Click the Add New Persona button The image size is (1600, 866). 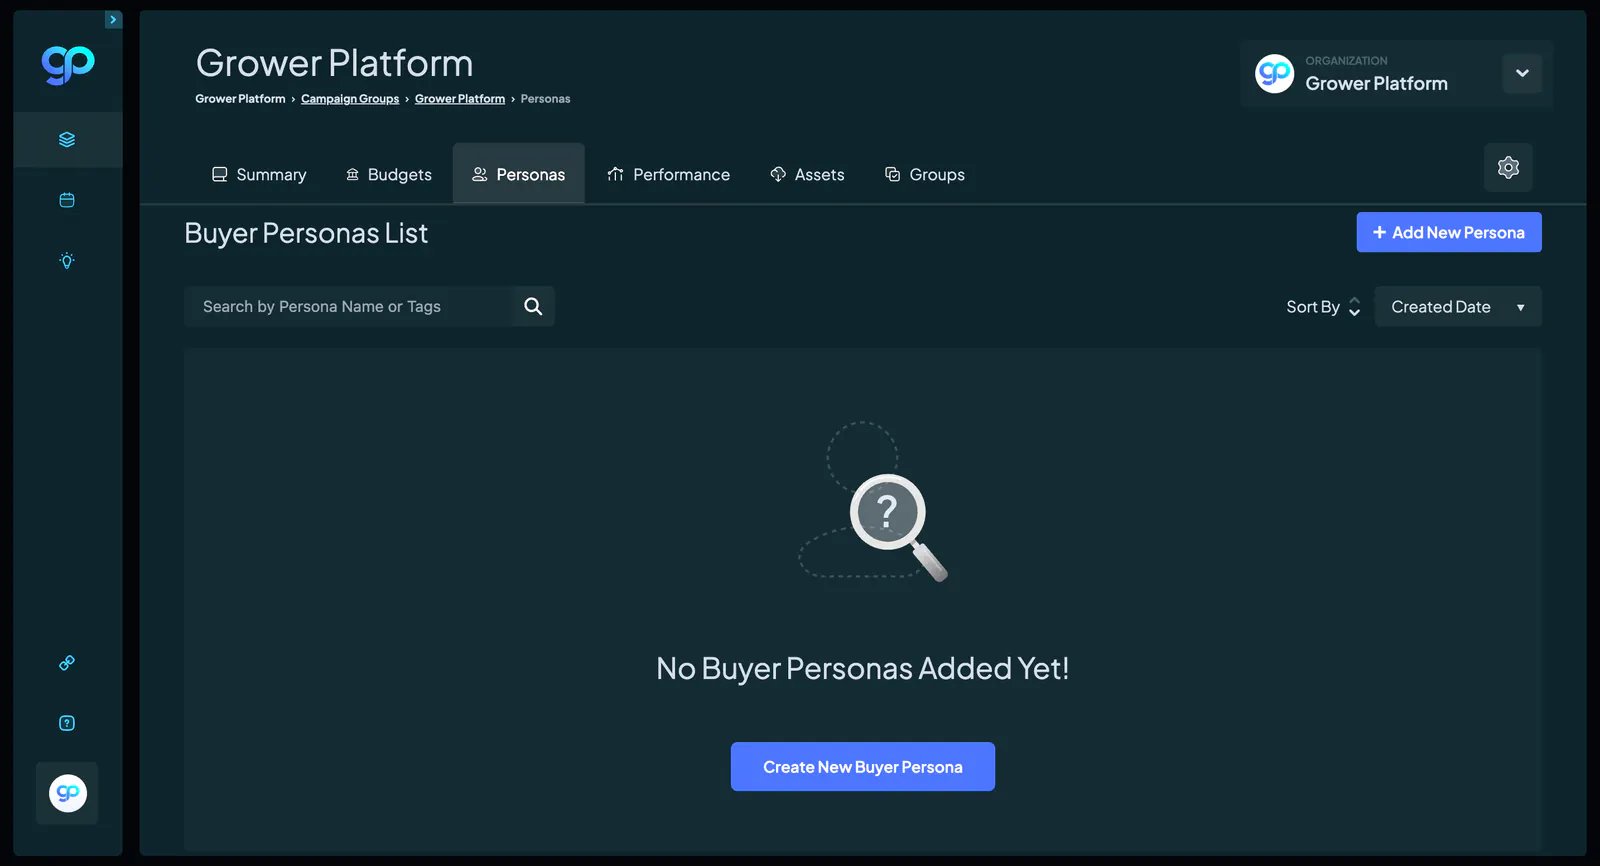[x=1449, y=232]
